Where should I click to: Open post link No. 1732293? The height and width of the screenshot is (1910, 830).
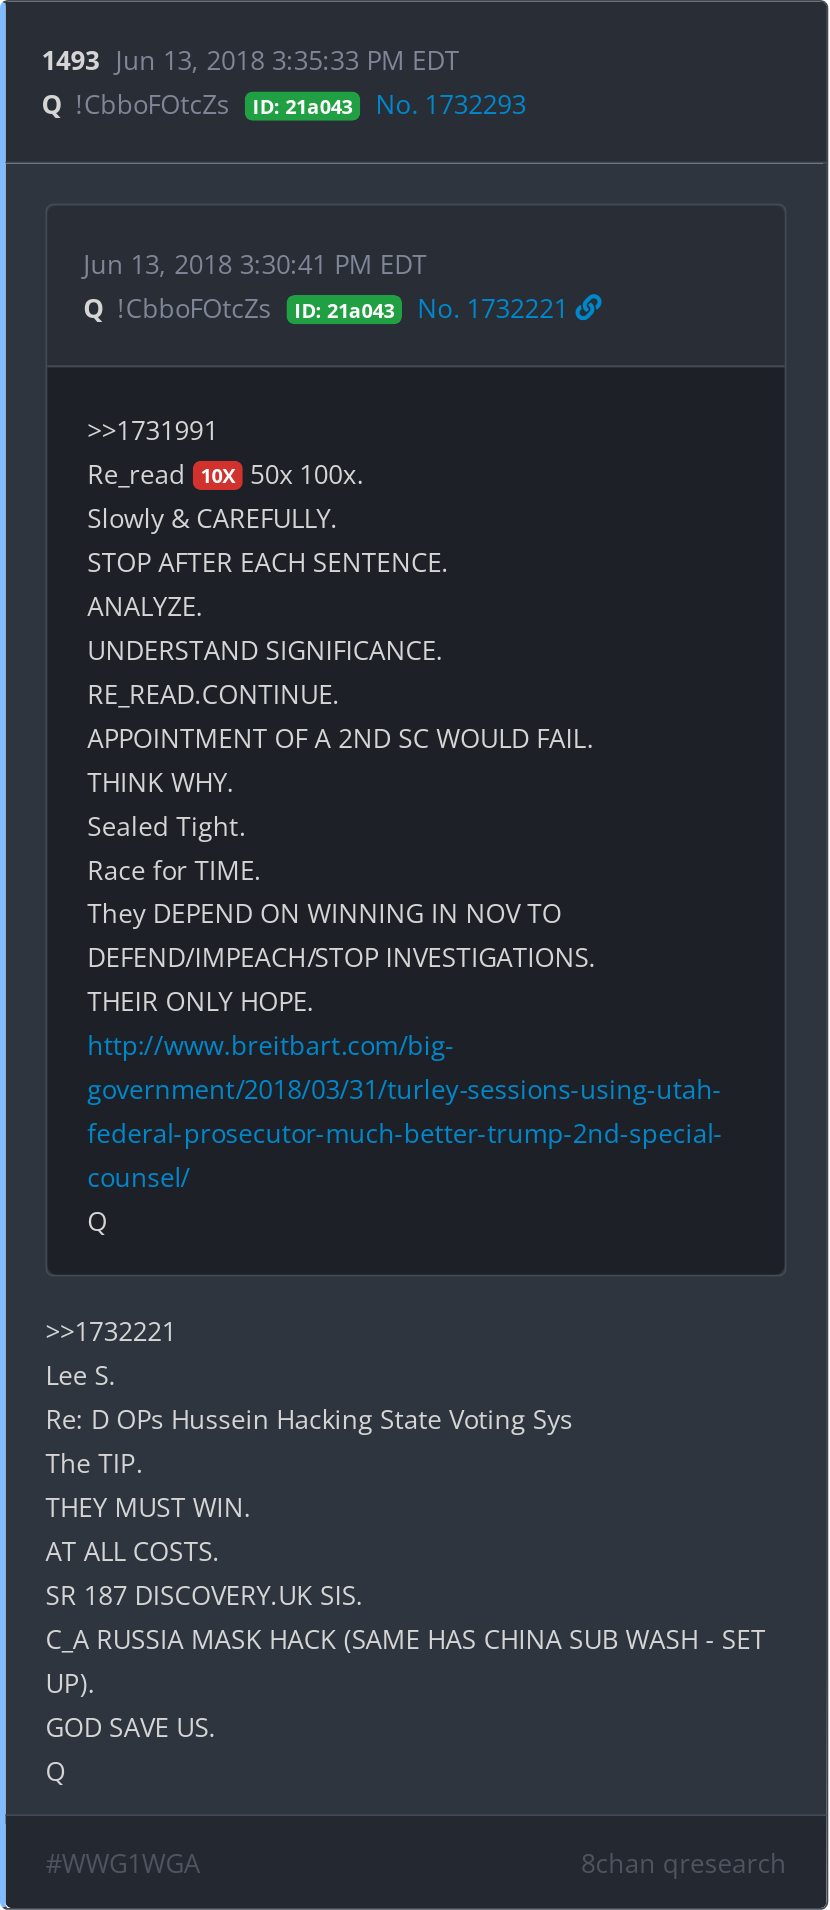450,105
